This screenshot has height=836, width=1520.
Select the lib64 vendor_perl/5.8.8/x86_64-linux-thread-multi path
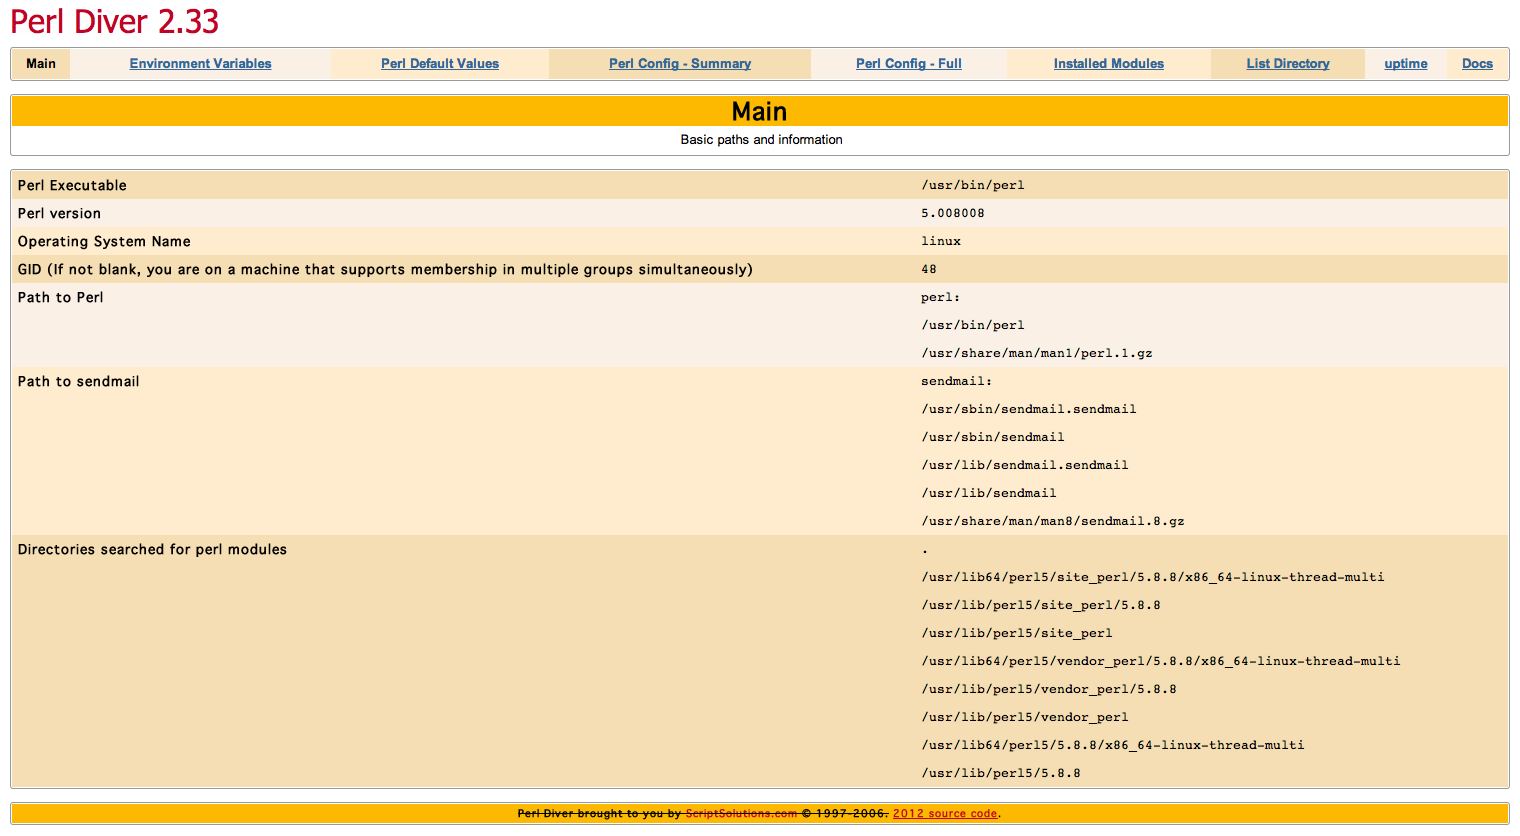(1161, 662)
